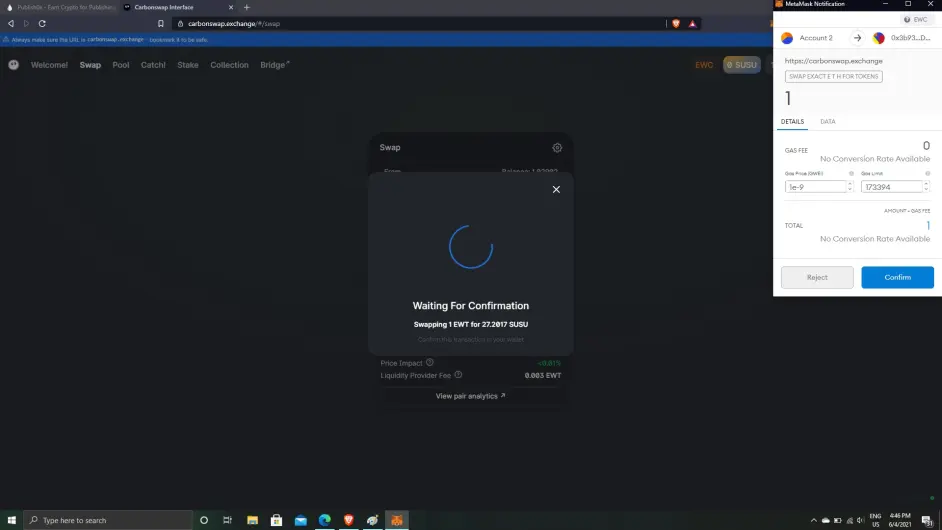Screen dimensions: 942x530
Task: Click the Gas Price info icon
Action: (x=851, y=174)
